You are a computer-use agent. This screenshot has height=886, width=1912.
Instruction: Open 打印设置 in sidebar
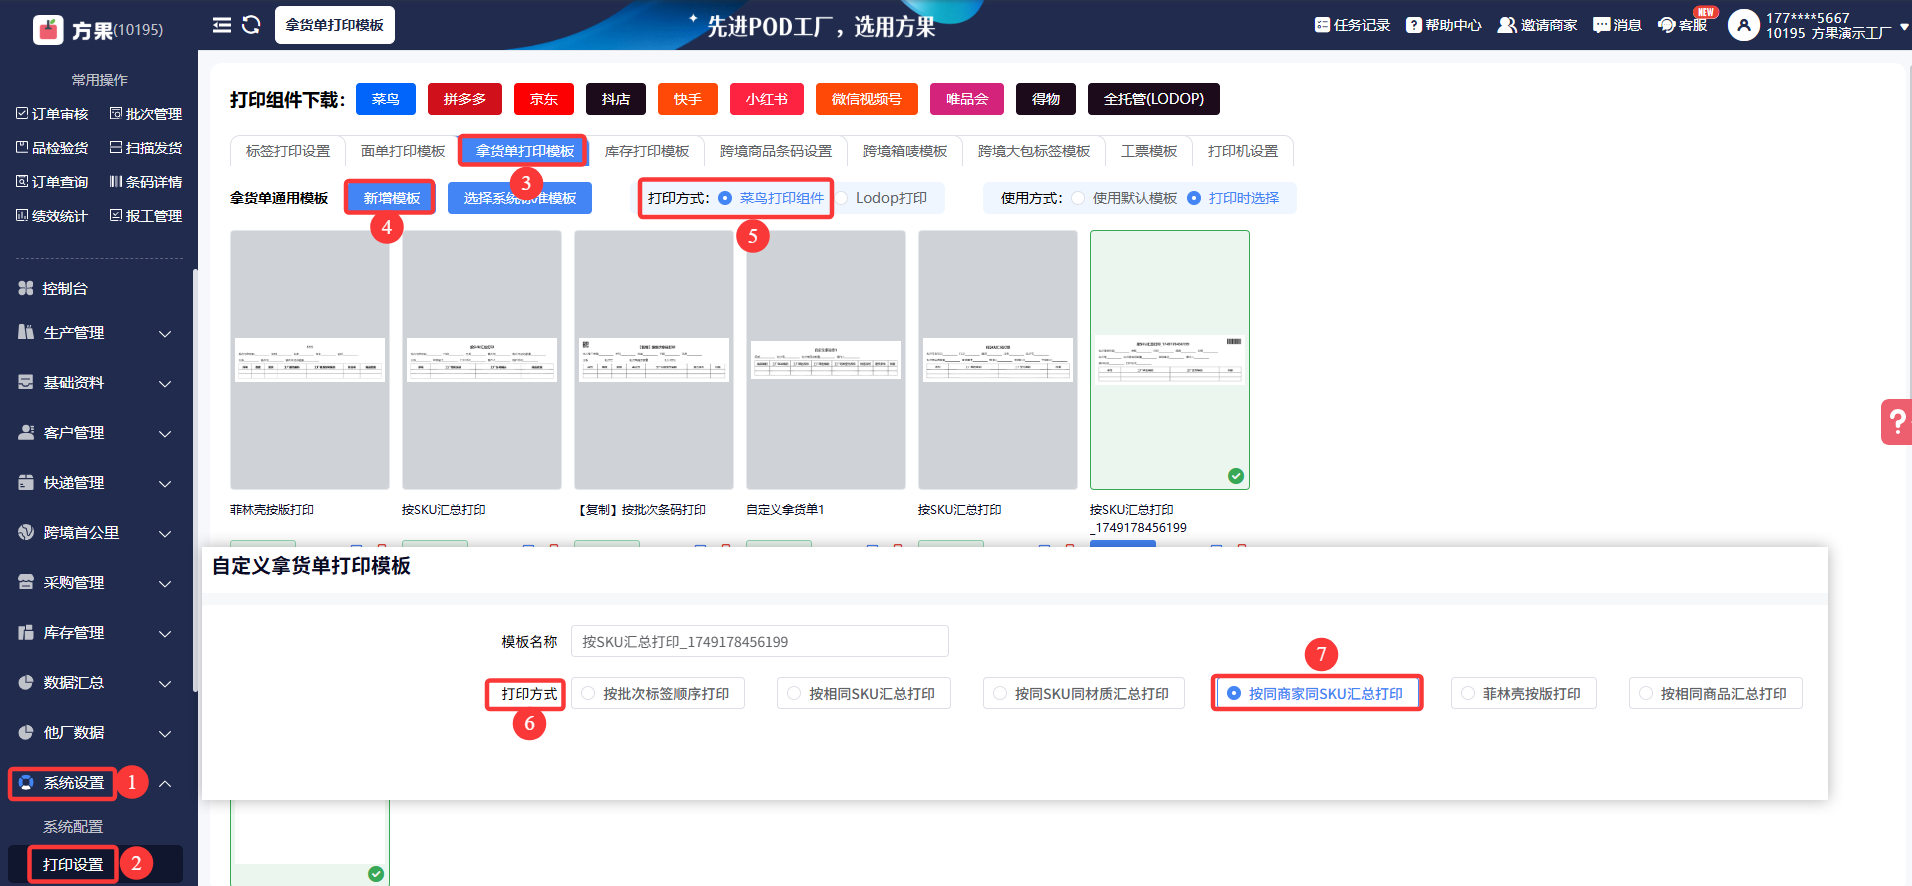tap(73, 864)
